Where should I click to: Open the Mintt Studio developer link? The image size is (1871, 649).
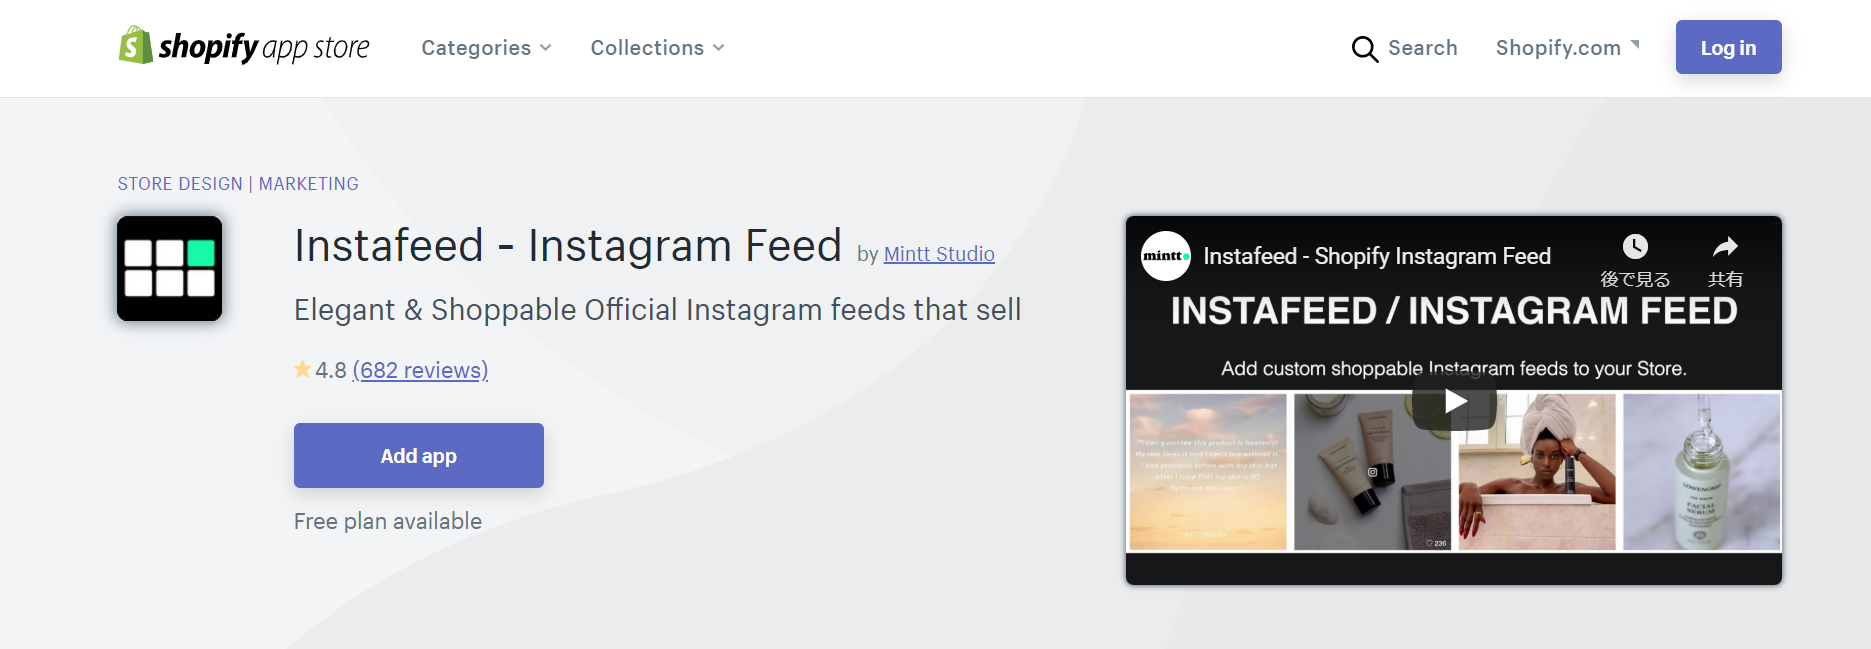click(939, 254)
